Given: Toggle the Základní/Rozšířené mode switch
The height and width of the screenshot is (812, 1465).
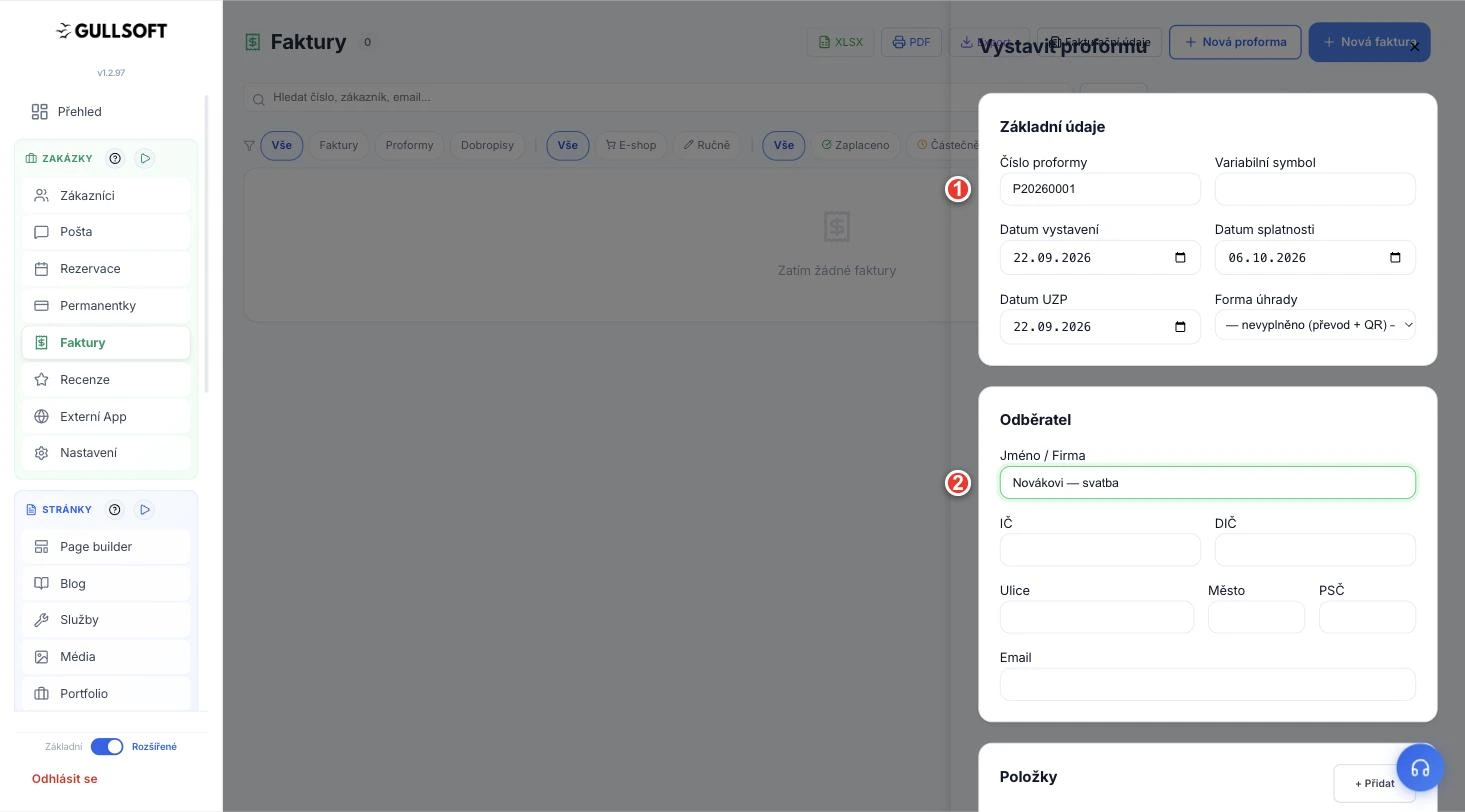Looking at the screenshot, I should (x=107, y=747).
